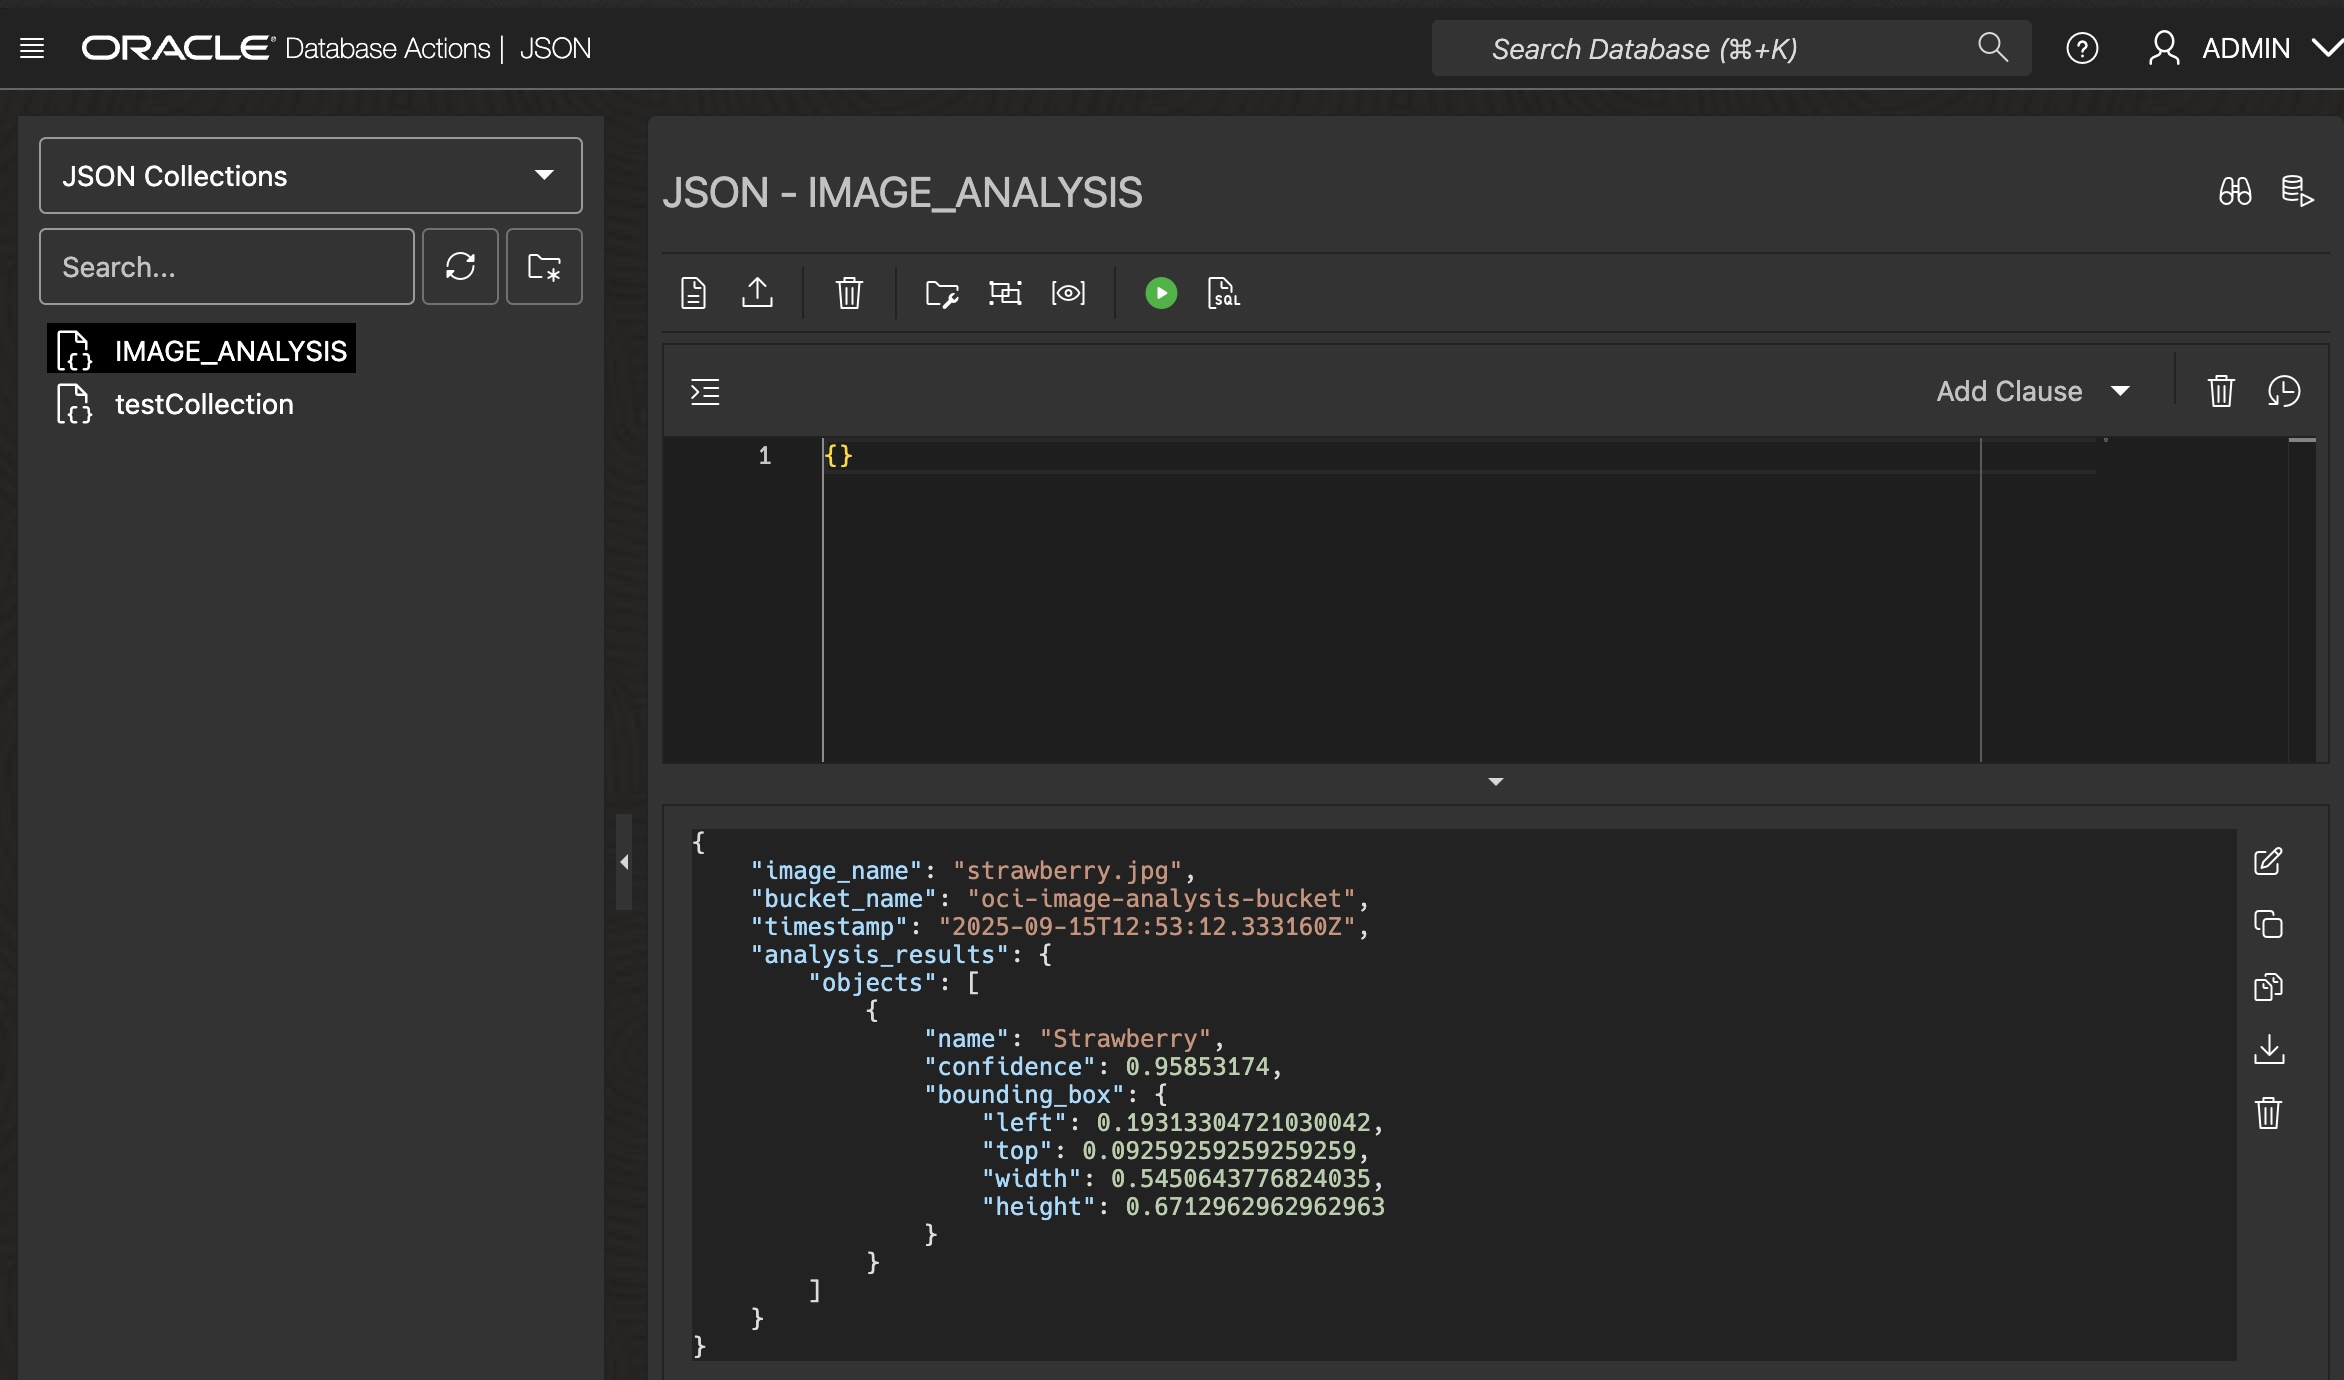Click the edit document pencil icon
This screenshot has width=2344, height=1380.
click(2268, 862)
